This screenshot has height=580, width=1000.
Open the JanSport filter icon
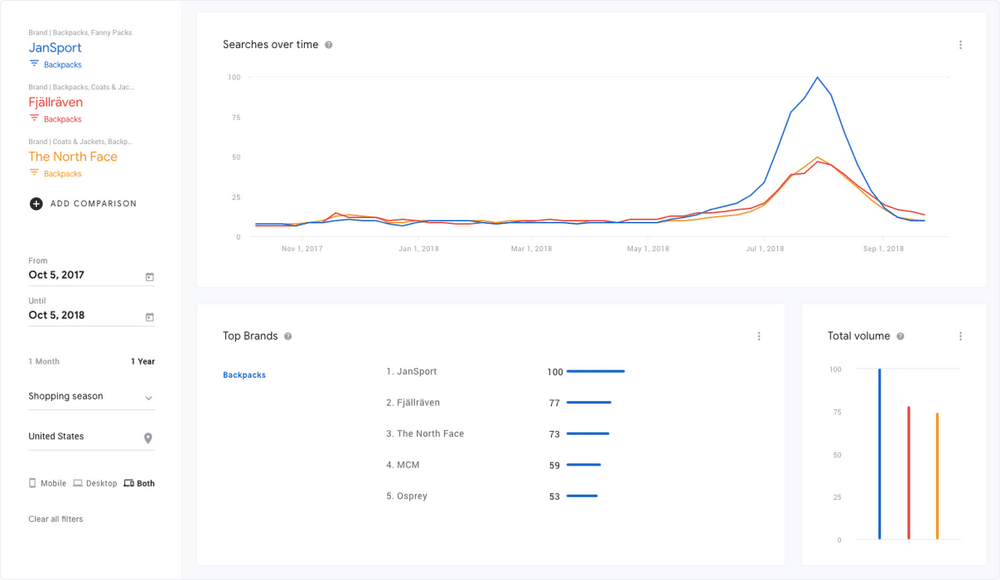coord(34,64)
